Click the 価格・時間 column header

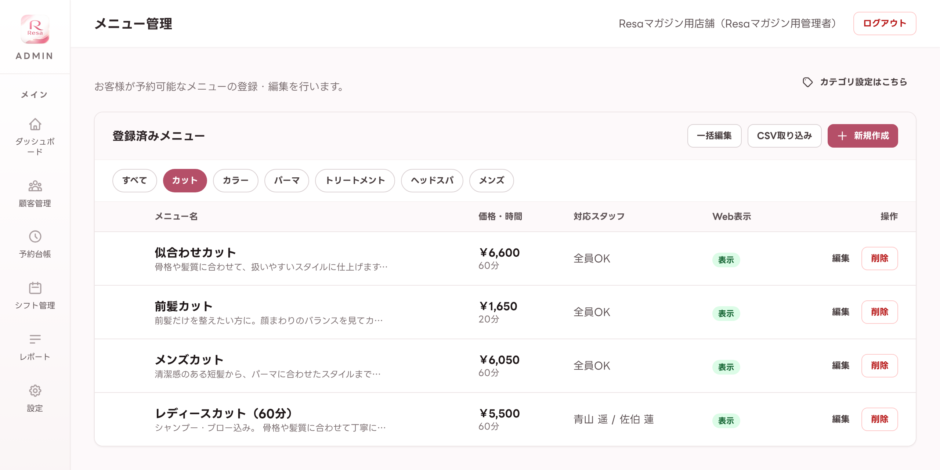[x=500, y=216]
